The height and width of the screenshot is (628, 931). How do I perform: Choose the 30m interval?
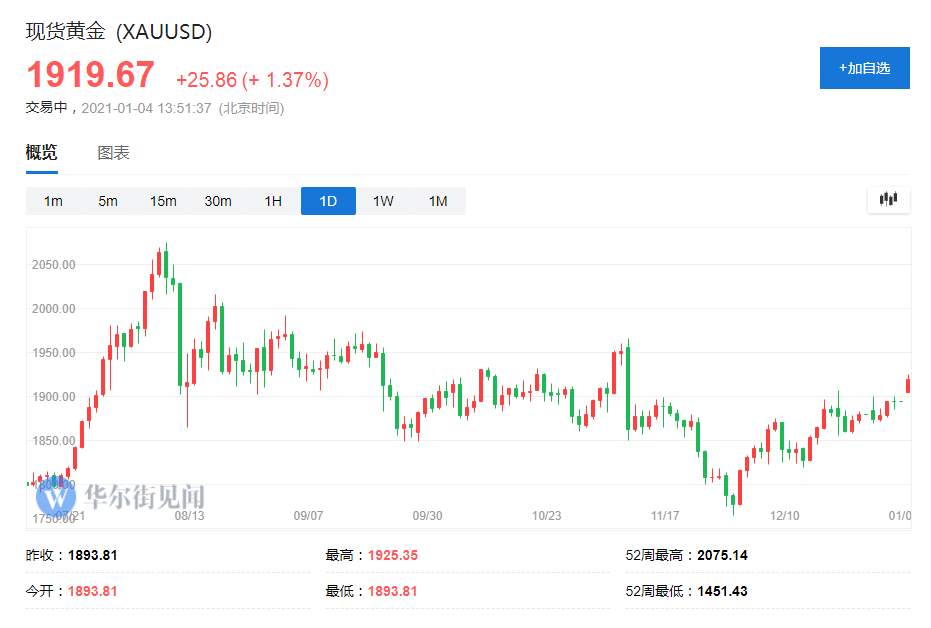[x=218, y=201]
